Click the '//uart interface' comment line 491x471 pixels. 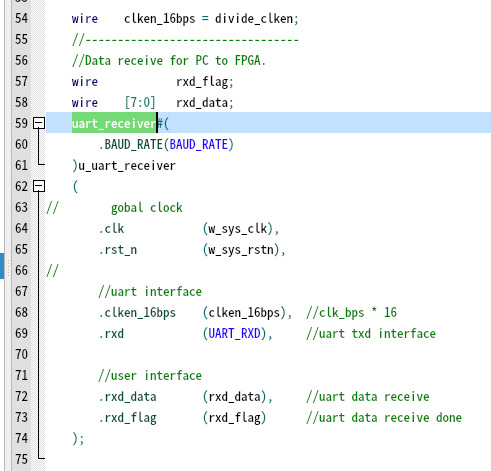tap(150, 292)
